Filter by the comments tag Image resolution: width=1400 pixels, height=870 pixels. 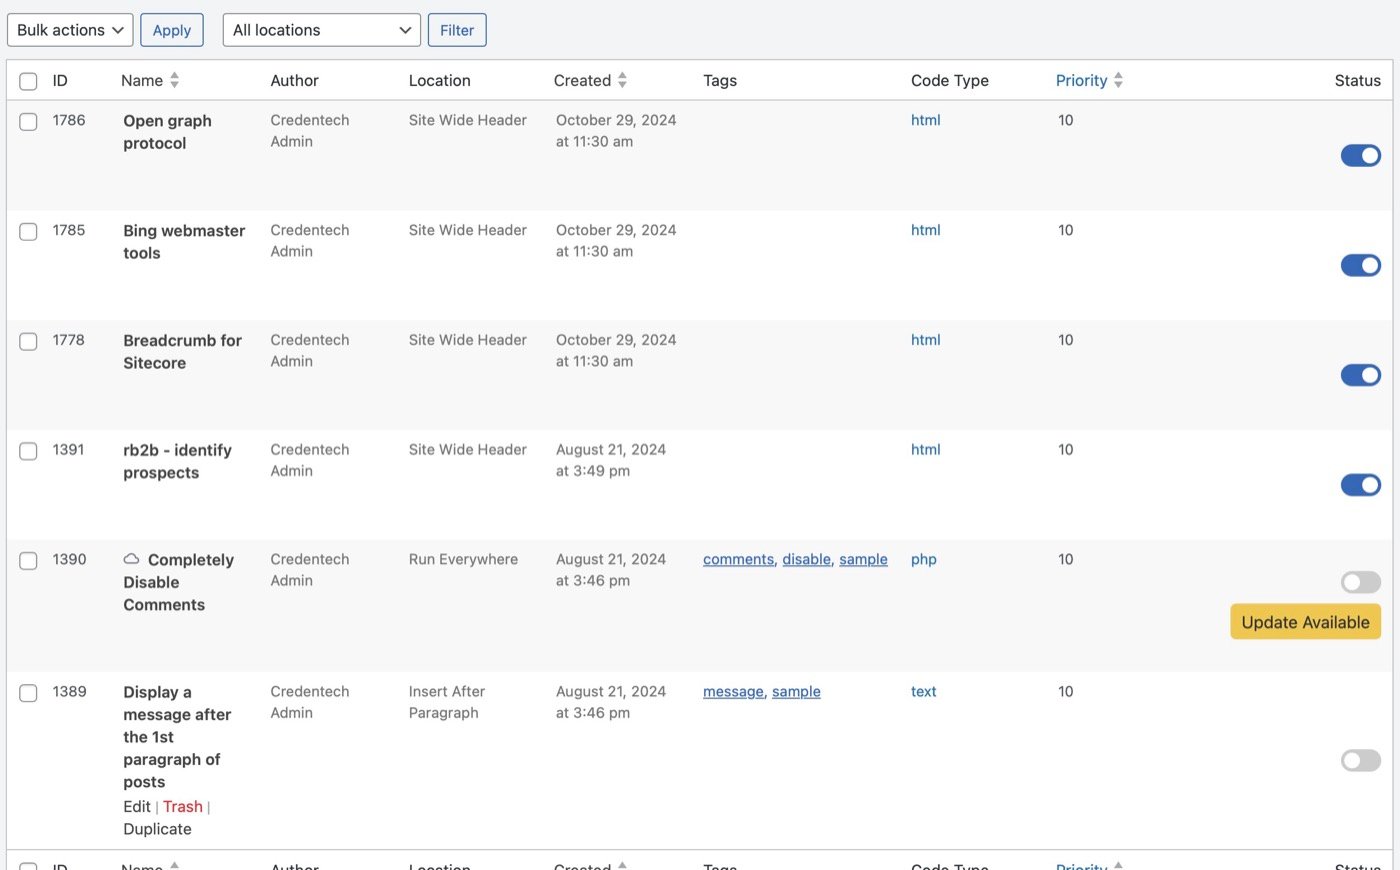click(x=738, y=559)
